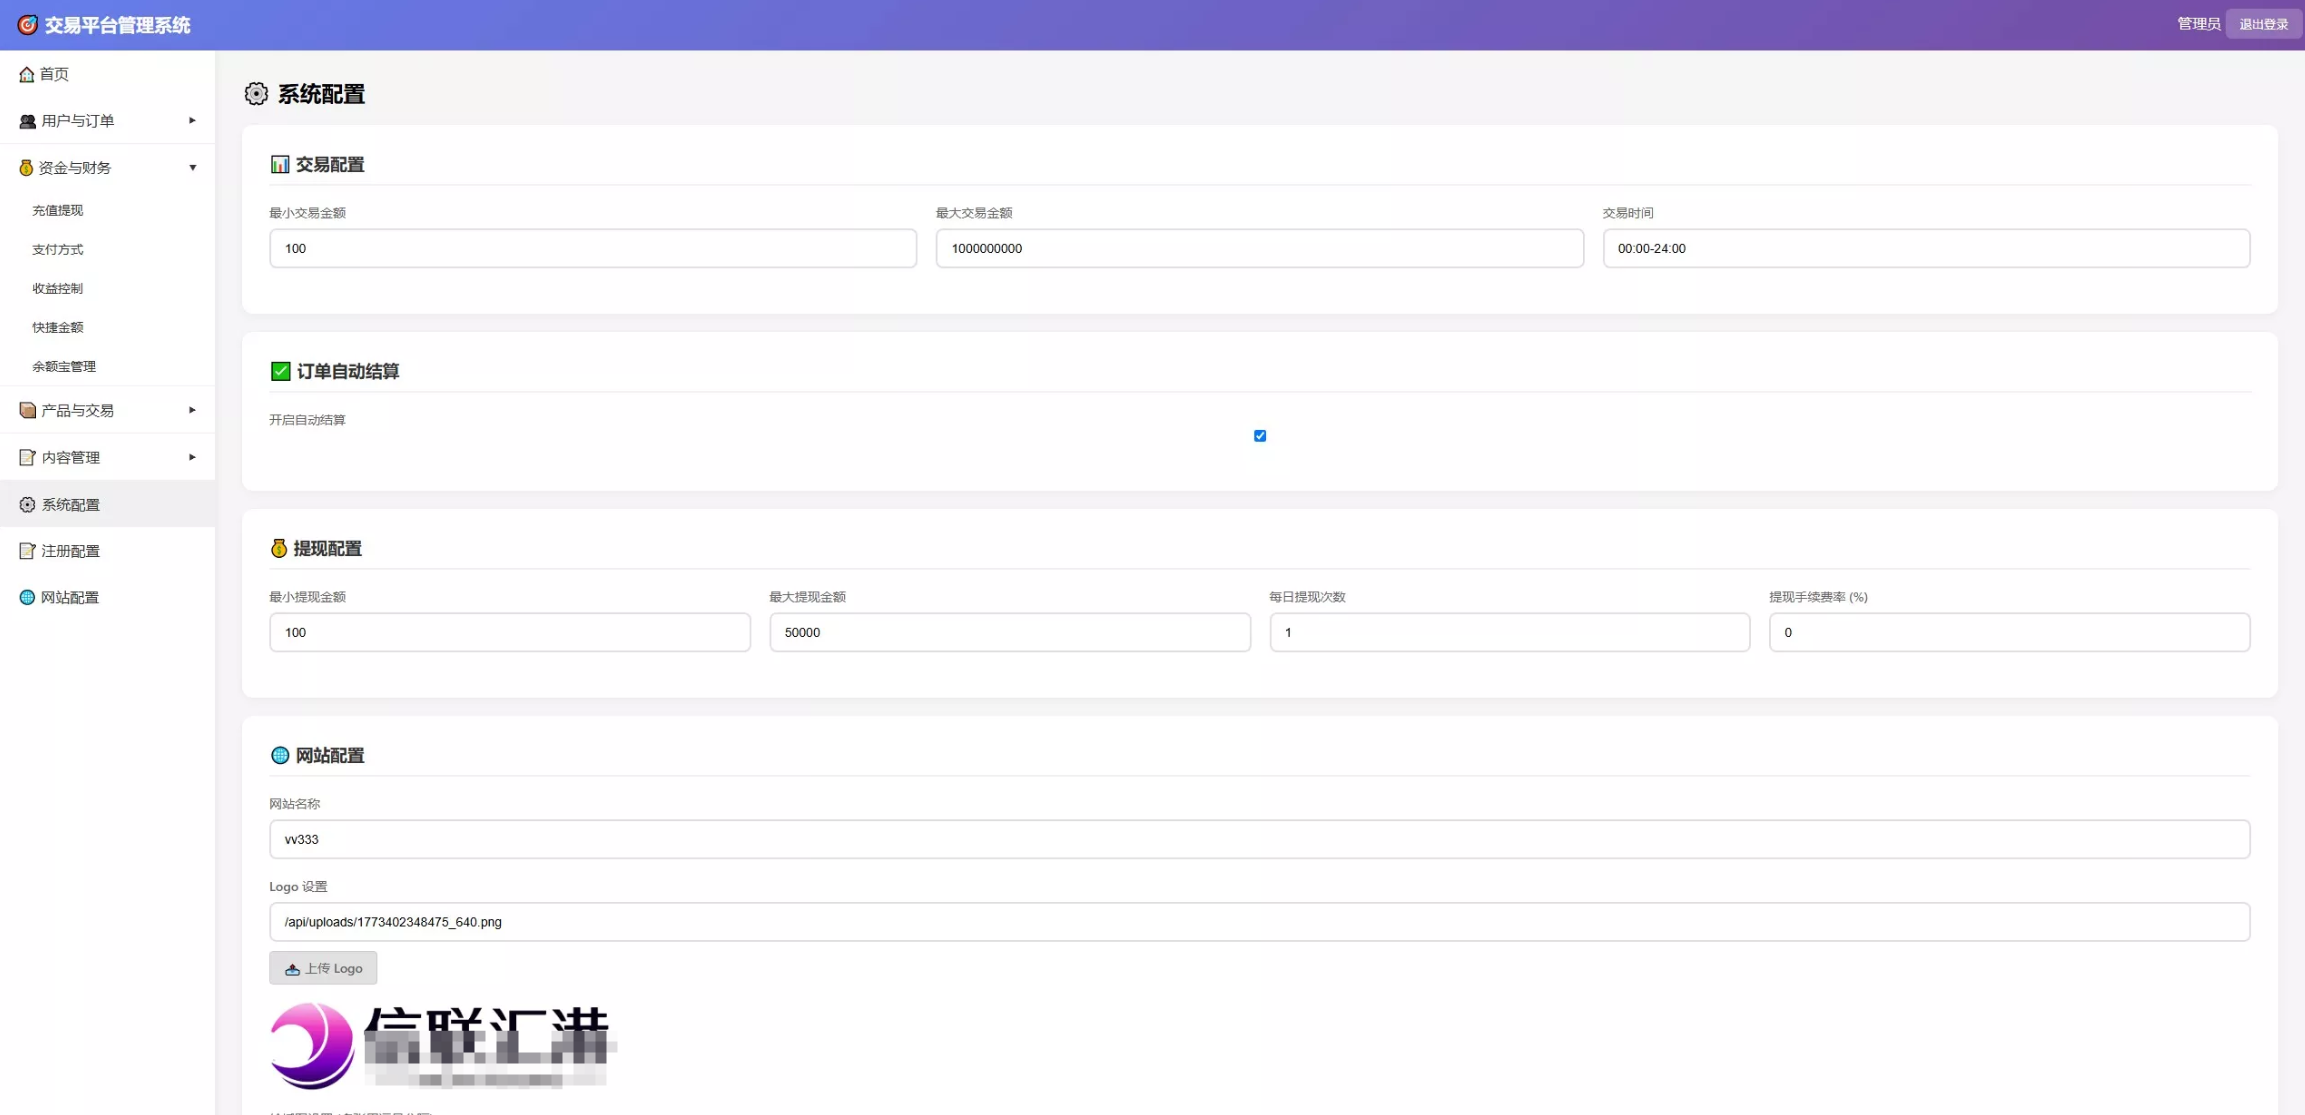This screenshot has width=2305, height=1115.
Task: Click the box icon for 产品与交易
Action: pyautogui.click(x=27, y=411)
